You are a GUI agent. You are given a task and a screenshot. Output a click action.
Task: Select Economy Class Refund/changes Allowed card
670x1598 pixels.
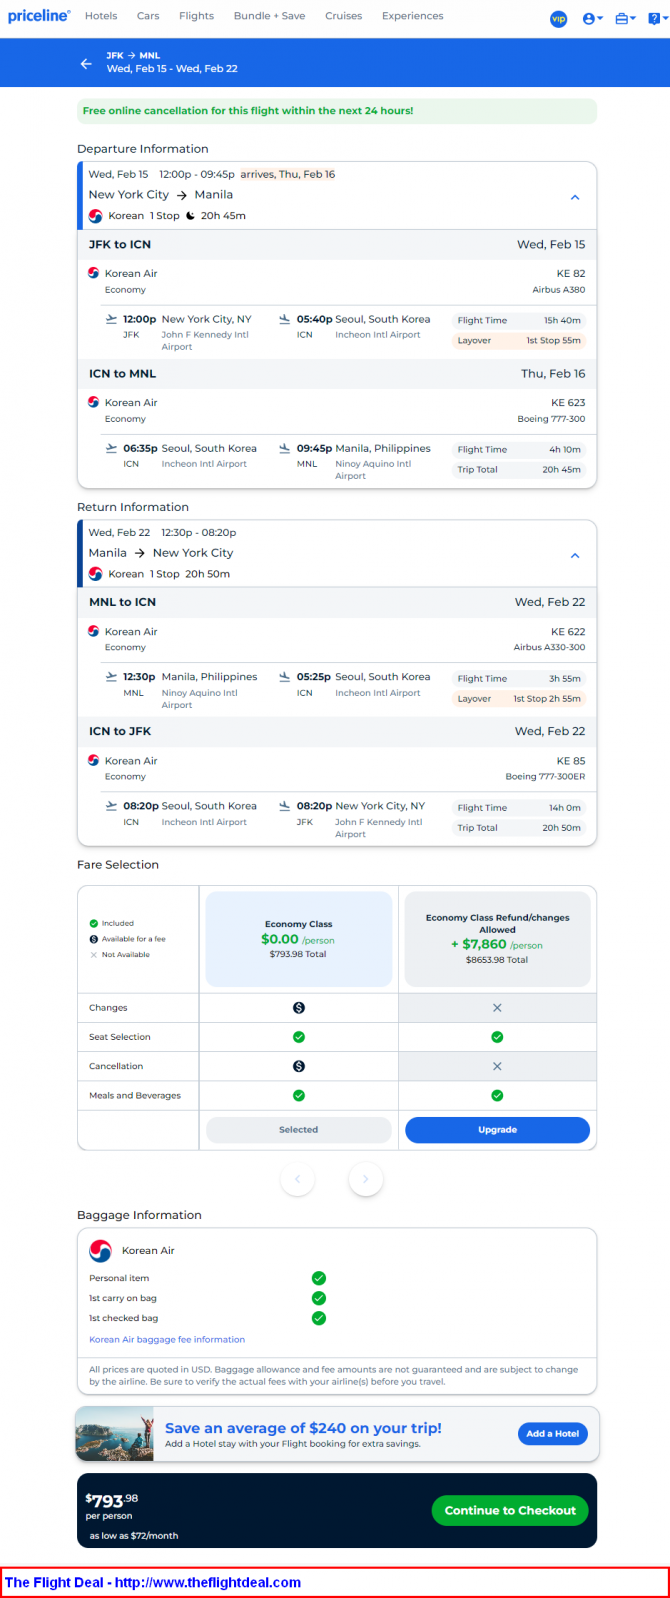coord(497,939)
